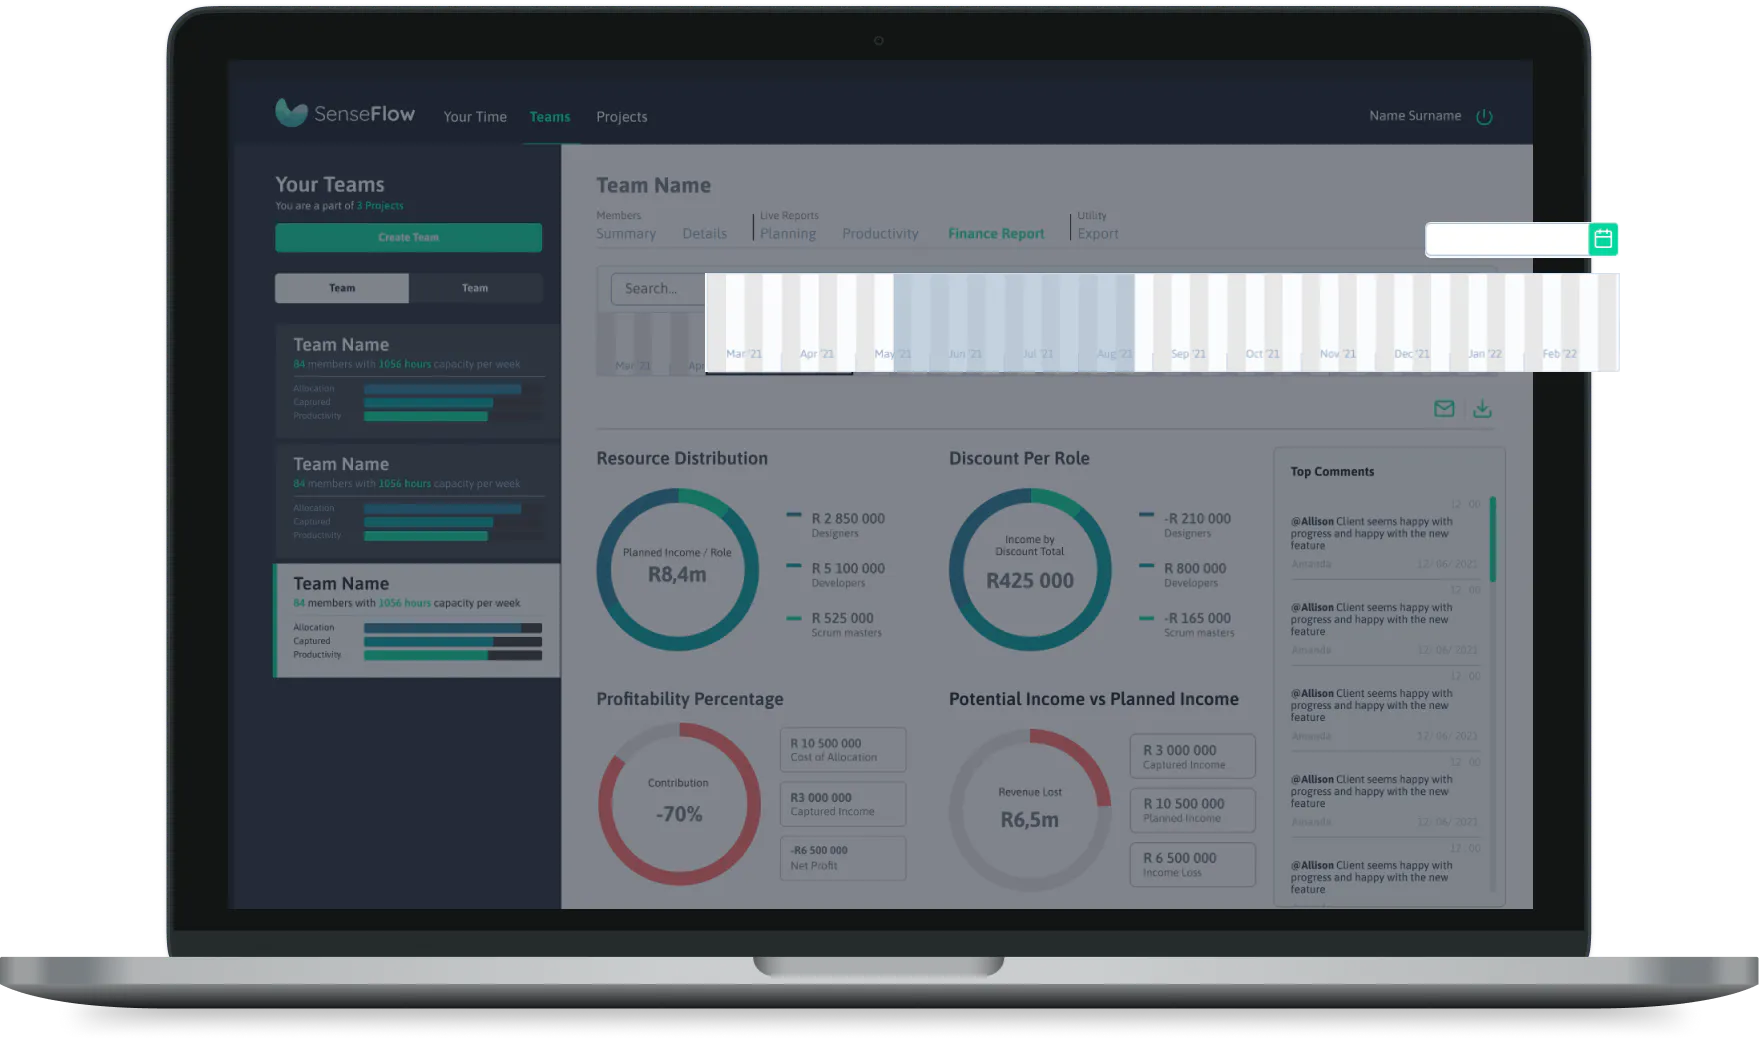Click the R 10 500 000 Cost of Allocation box
Viewport: 1759px width, 1039px height.
(843, 750)
